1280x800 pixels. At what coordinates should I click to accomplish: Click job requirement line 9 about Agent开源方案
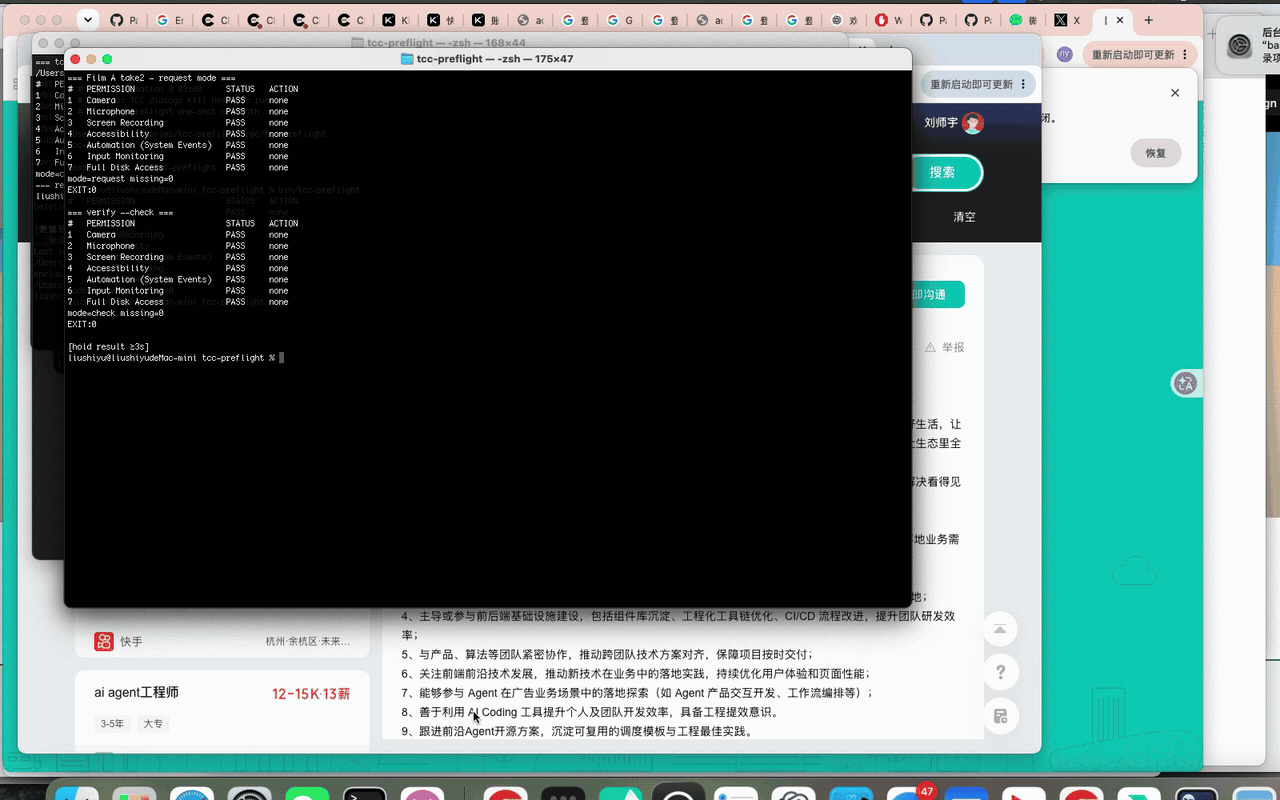577,731
